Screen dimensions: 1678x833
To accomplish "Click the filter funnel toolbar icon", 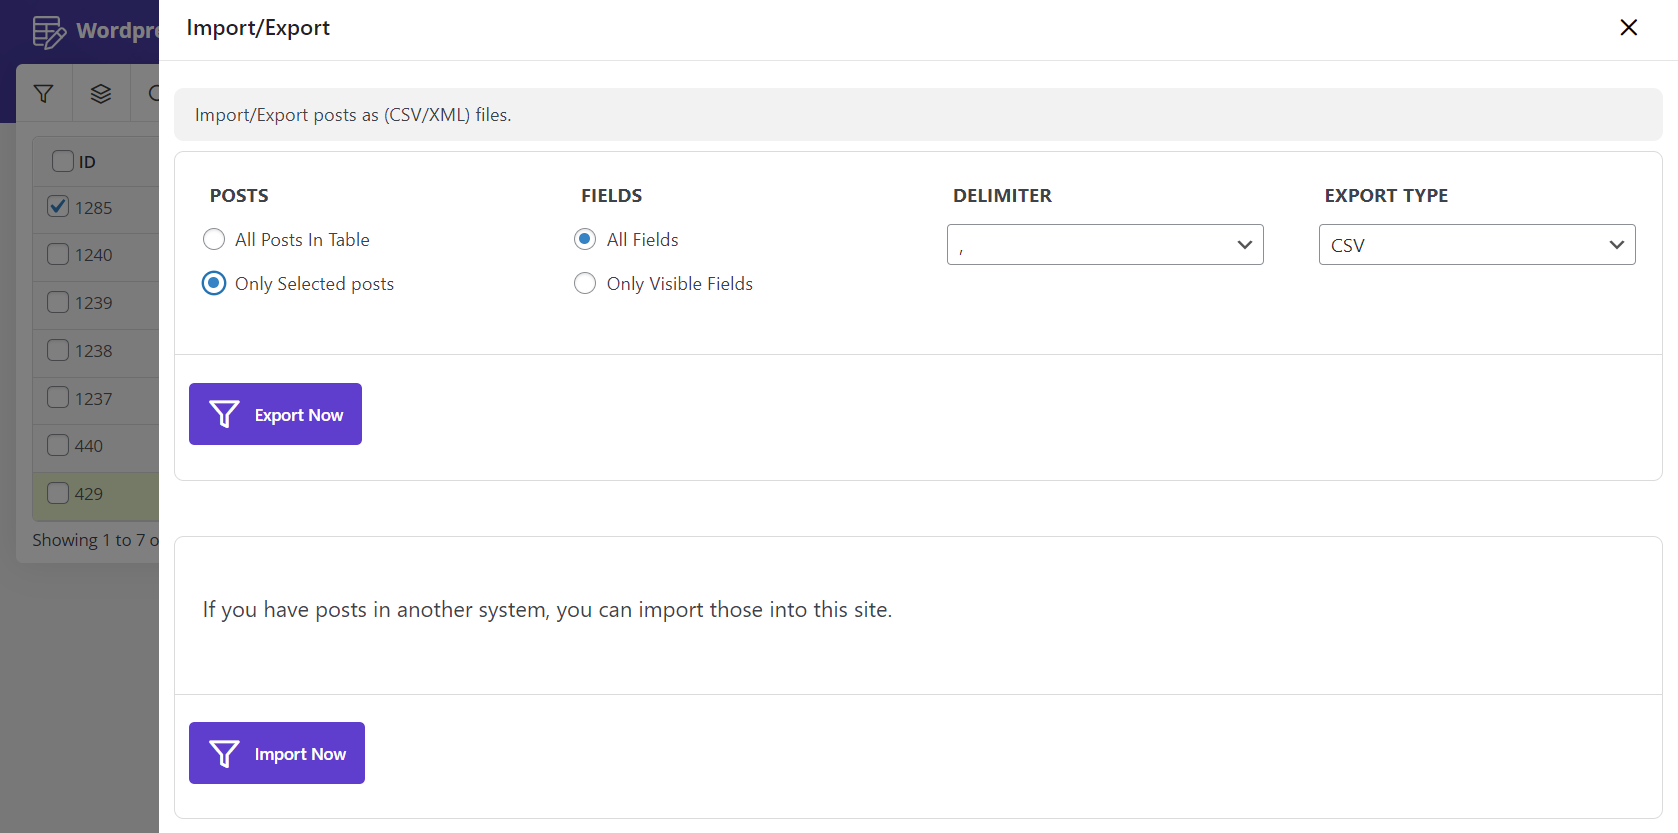I will tap(44, 94).
